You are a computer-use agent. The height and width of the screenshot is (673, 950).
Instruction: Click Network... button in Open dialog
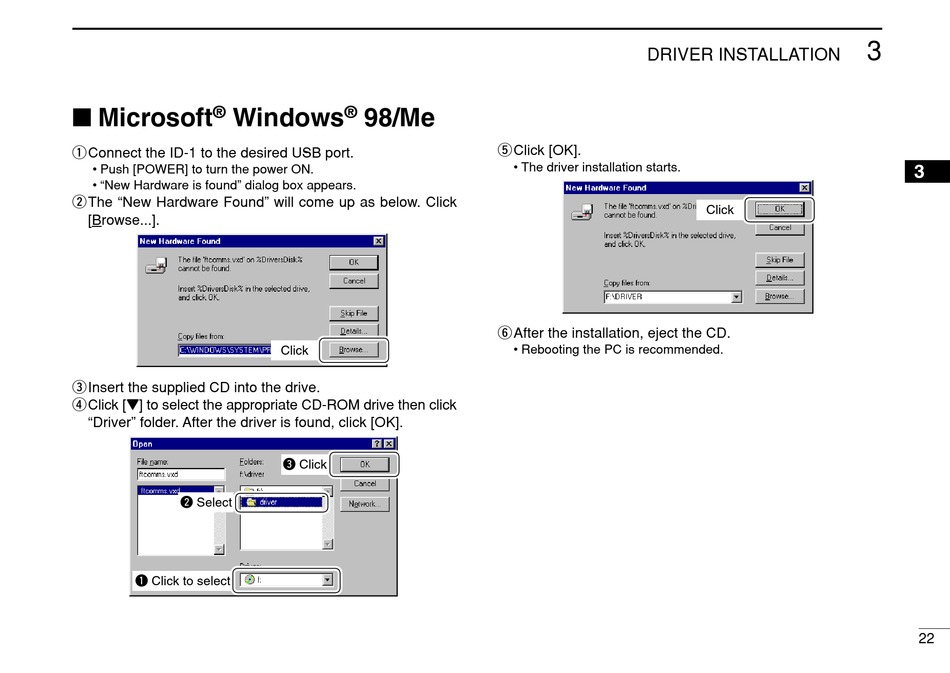click(364, 505)
